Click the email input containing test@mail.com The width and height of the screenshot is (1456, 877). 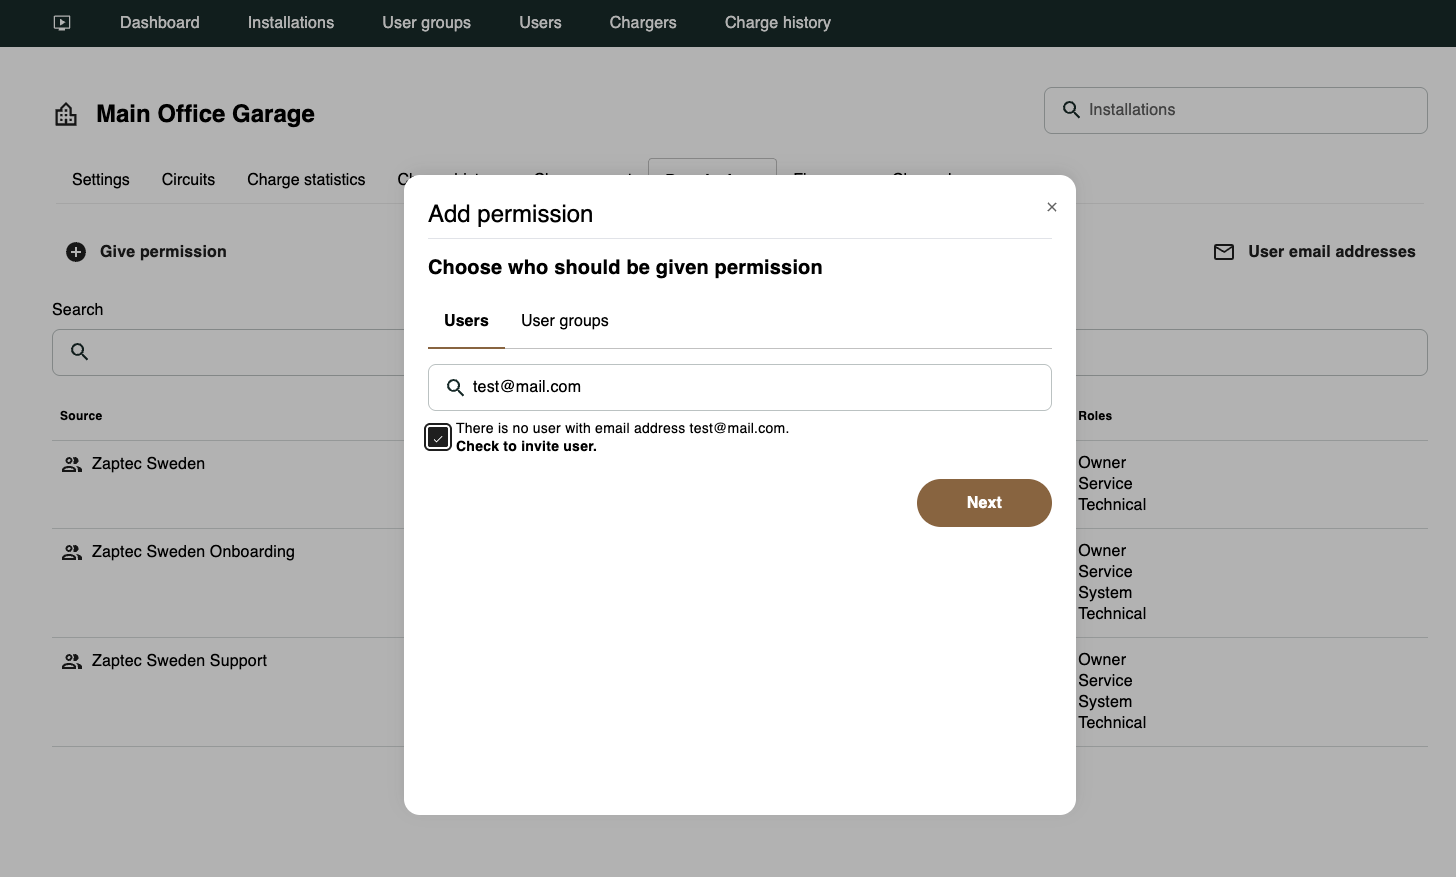point(740,387)
